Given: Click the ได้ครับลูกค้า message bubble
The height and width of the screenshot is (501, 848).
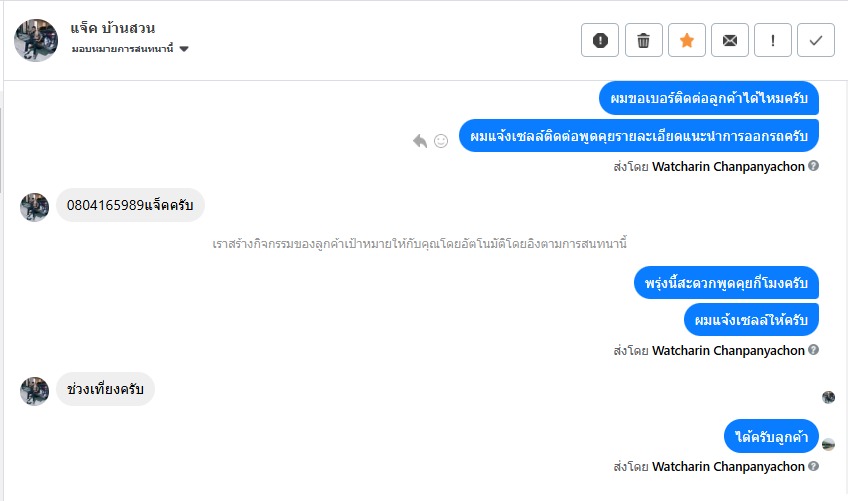Looking at the screenshot, I should [x=771, y=436].
